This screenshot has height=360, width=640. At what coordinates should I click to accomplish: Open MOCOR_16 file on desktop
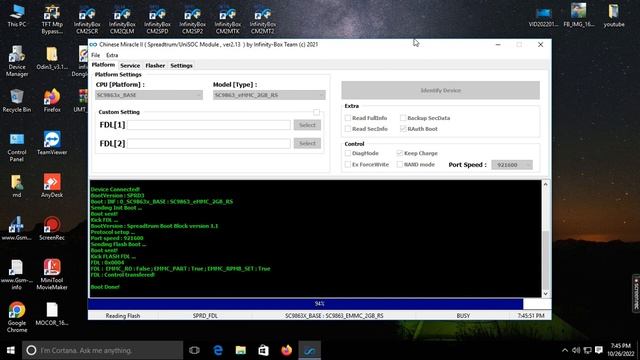[x=52, y=313]
